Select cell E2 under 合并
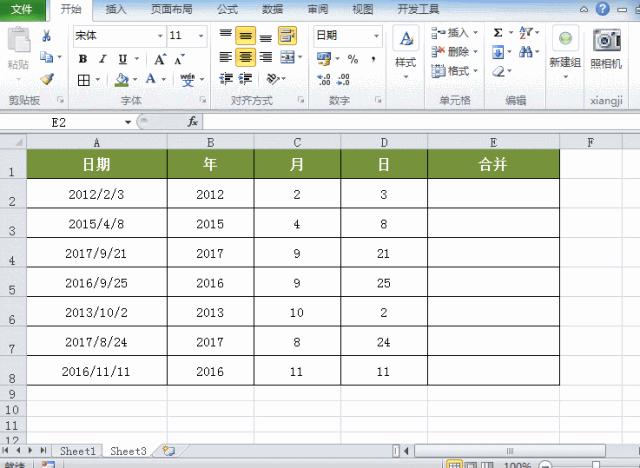Viewport: 640px width, 468px height. pyautogui.click(x=493, y=194)
